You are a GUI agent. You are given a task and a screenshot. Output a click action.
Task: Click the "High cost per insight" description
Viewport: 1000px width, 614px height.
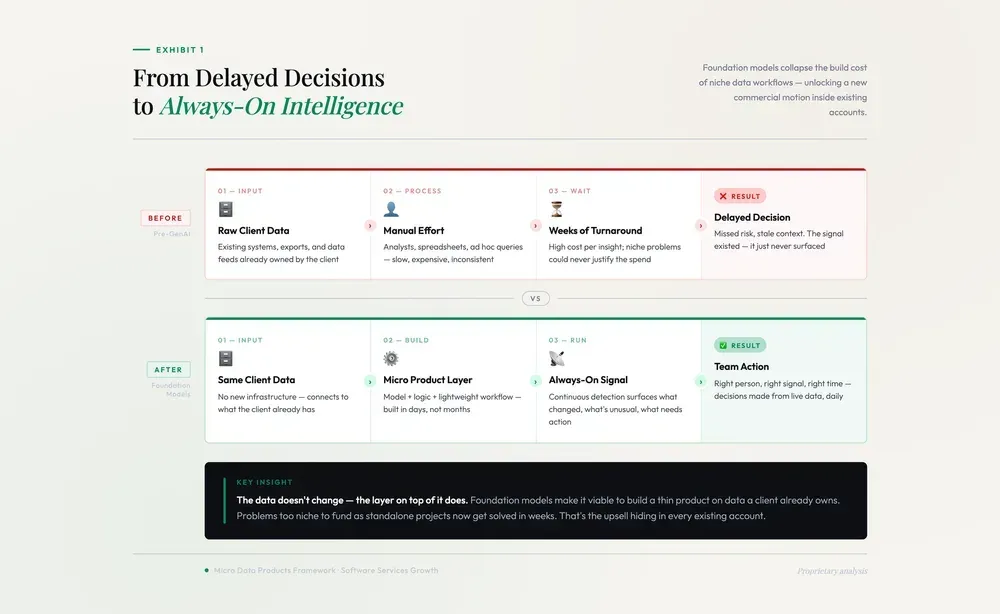pyautogui.click(x=615, y=253)
